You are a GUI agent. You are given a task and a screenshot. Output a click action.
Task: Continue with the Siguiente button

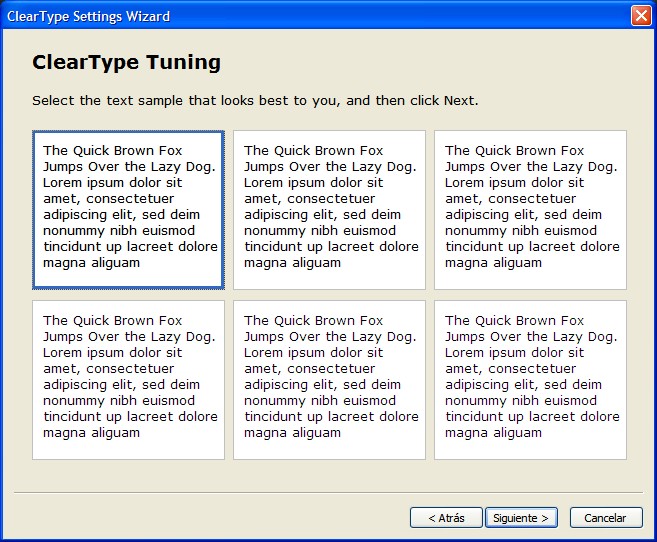point(521,518)
